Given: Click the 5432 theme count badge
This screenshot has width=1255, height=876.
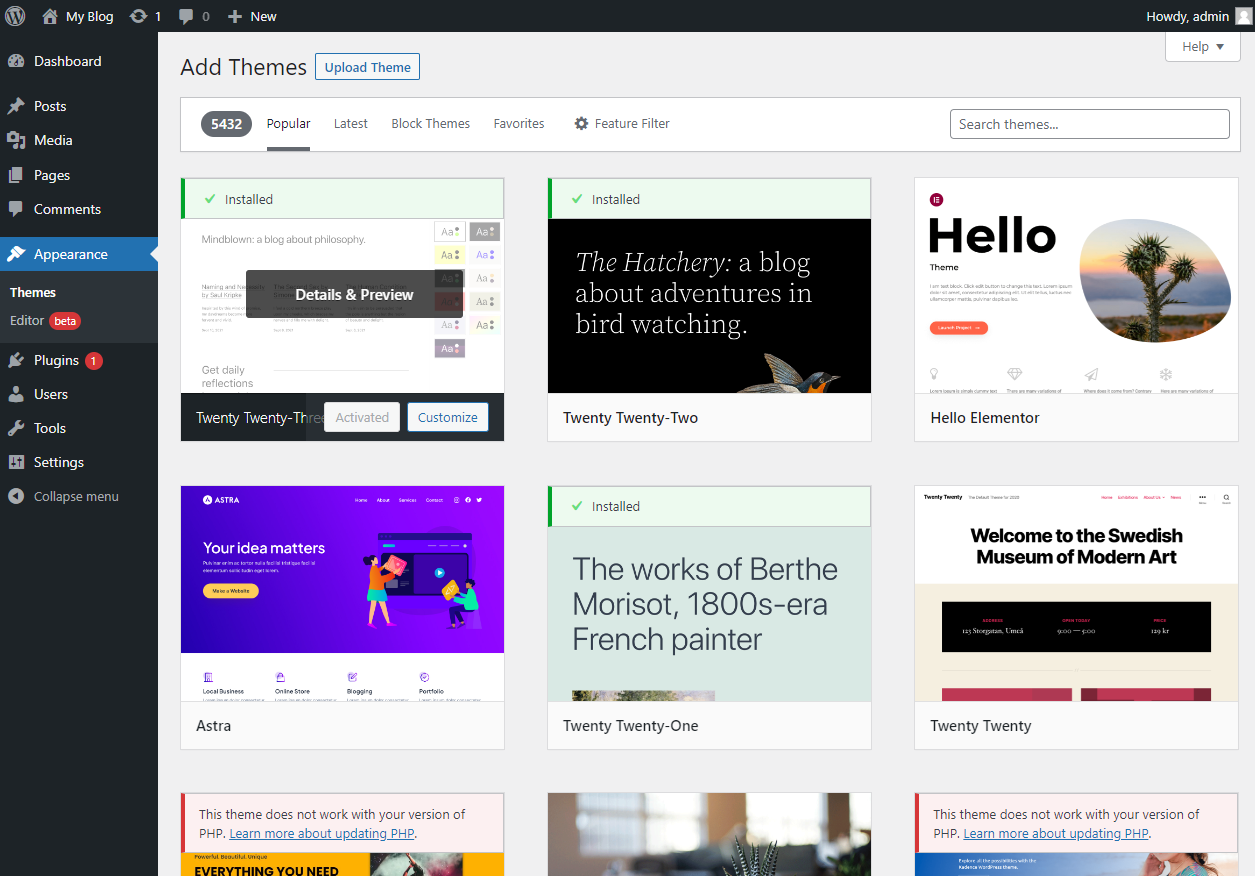Looking at the screenshot, I should tap(226, 124).
